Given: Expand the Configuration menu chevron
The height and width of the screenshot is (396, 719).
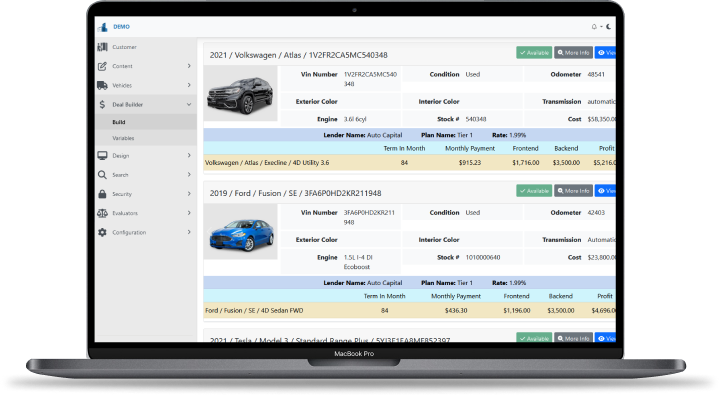Looking at the screenshot, I should (189, 232).
